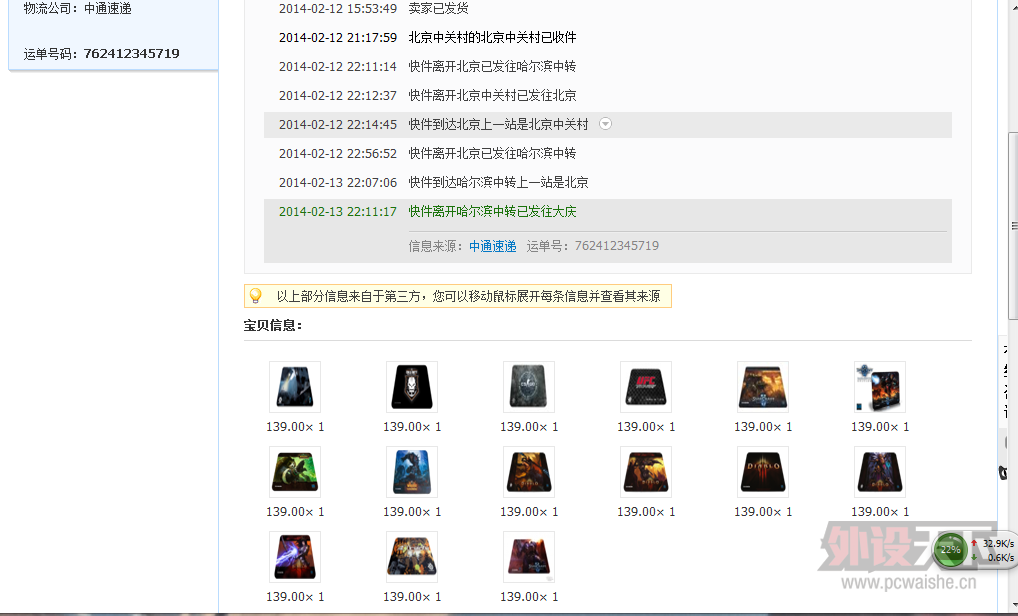Click the lightbulb tip icon
The width and height of the screenshot is (1018, 616).
(256, 296)
